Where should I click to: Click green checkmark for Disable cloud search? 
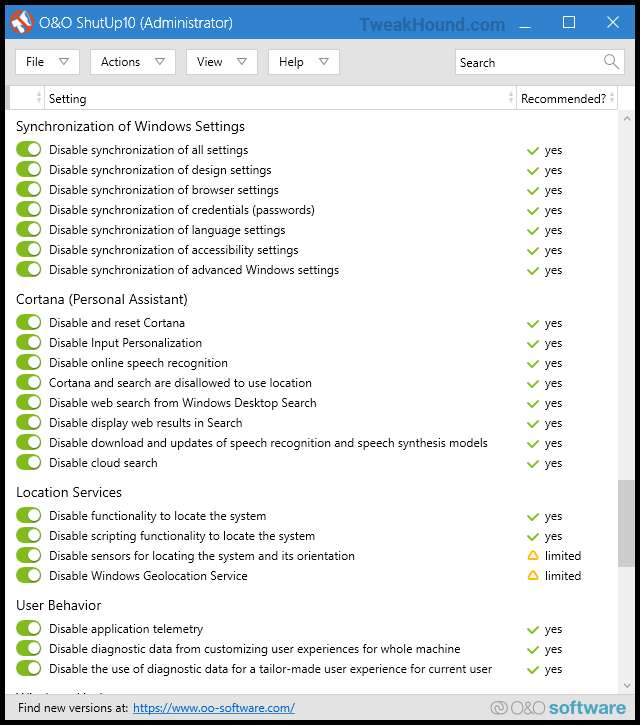tap(533, 464)
